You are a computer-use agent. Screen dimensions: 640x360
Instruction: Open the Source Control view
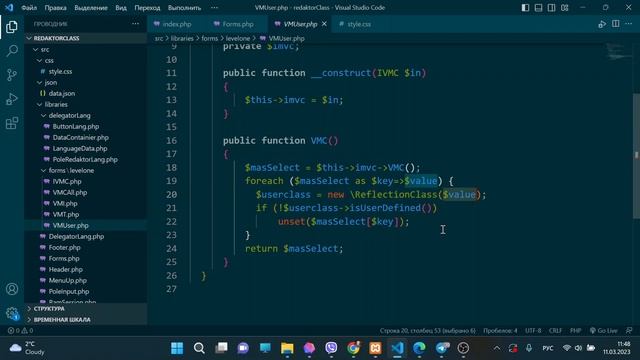coord(12,75)
